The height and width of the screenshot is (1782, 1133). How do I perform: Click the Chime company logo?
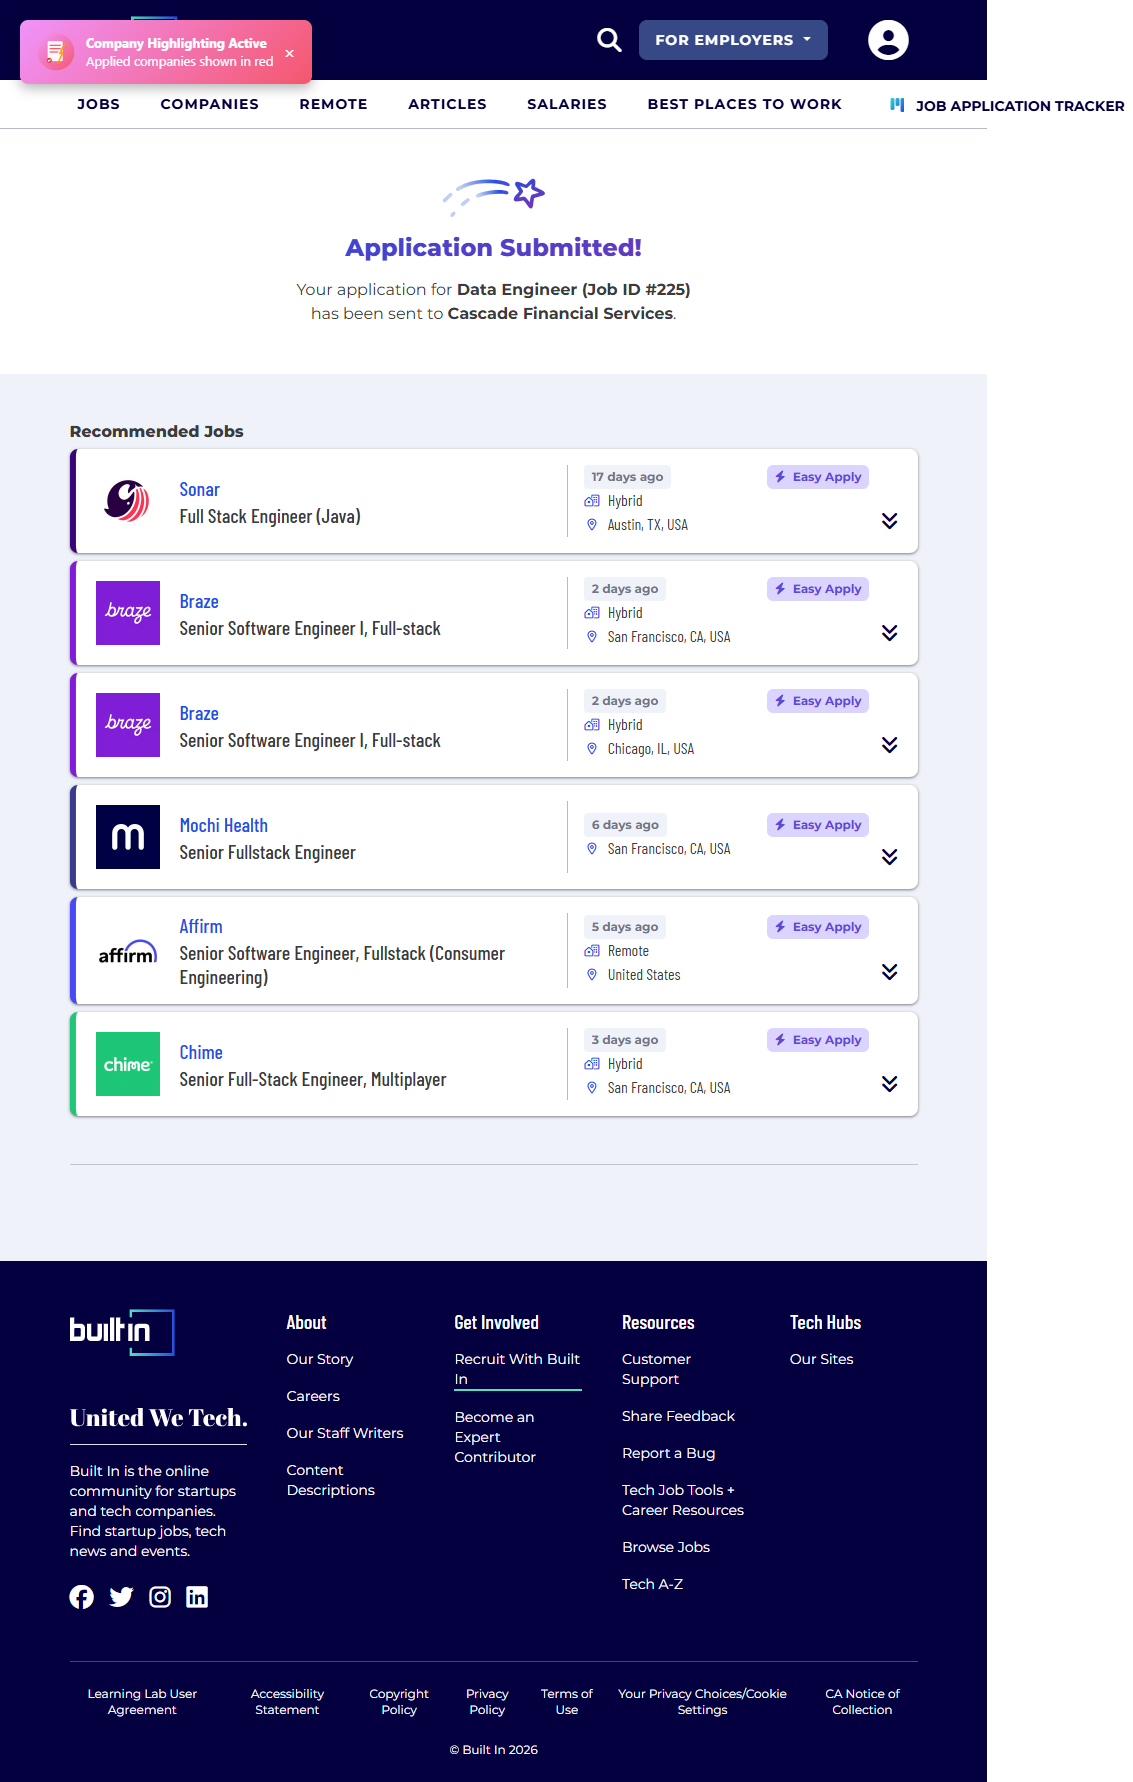pyautogui.click(x=128, y=1064)
